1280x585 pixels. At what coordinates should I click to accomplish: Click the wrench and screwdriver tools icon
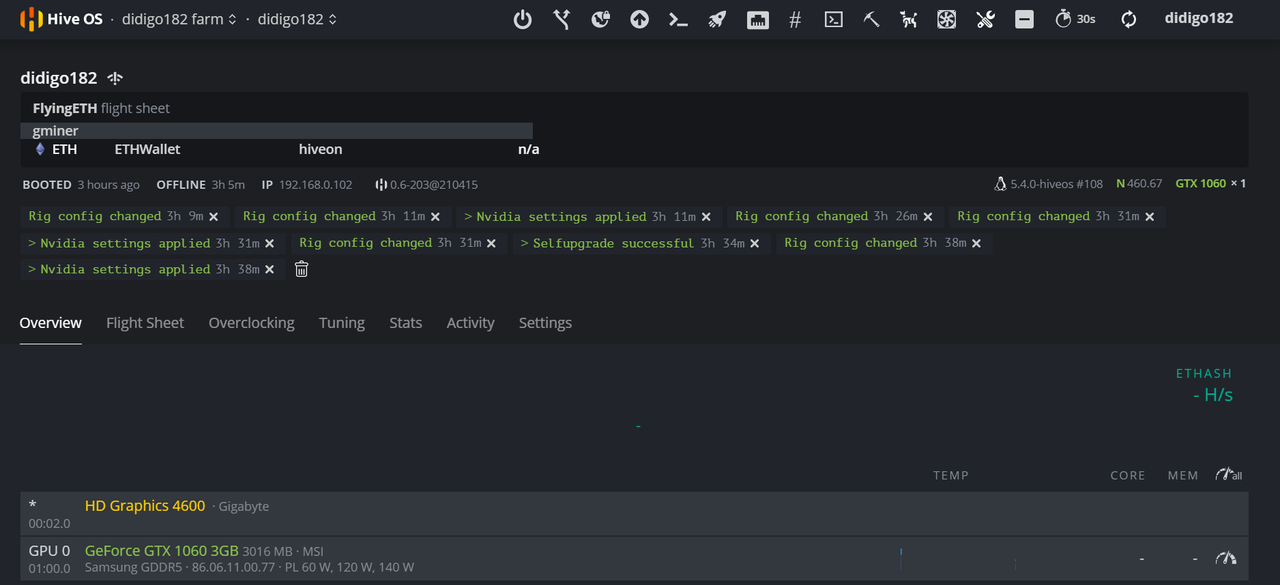pyautogui.click(x=985, y=19)
